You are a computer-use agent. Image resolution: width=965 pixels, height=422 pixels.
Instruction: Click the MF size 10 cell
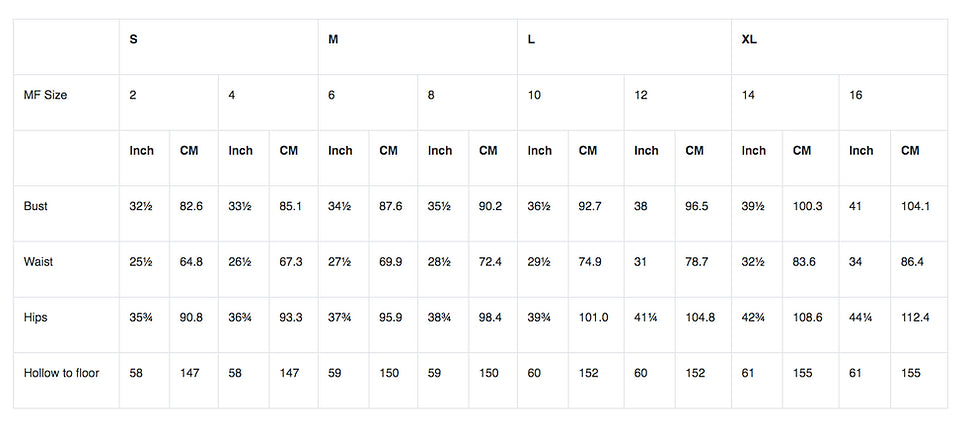click(x=571, y=103)
